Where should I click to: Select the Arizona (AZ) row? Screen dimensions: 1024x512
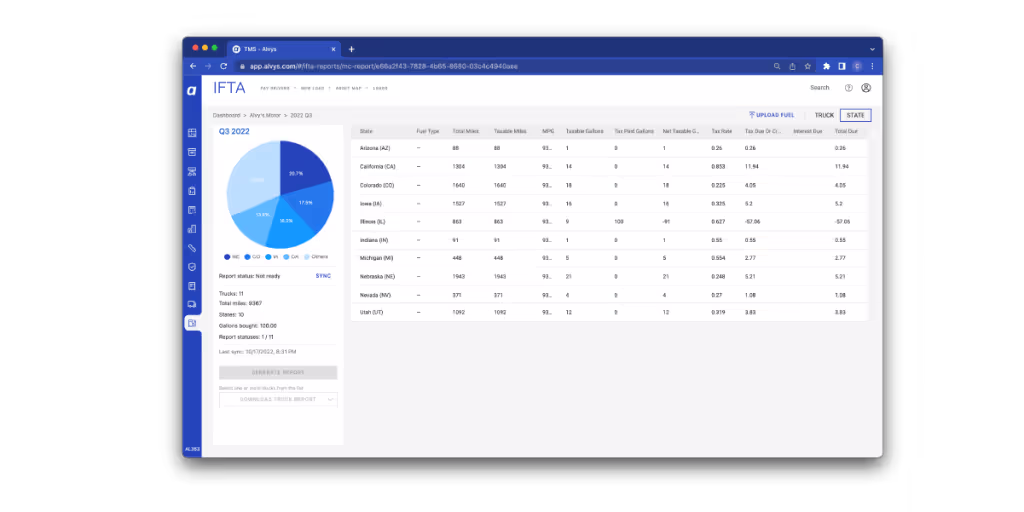609,148
